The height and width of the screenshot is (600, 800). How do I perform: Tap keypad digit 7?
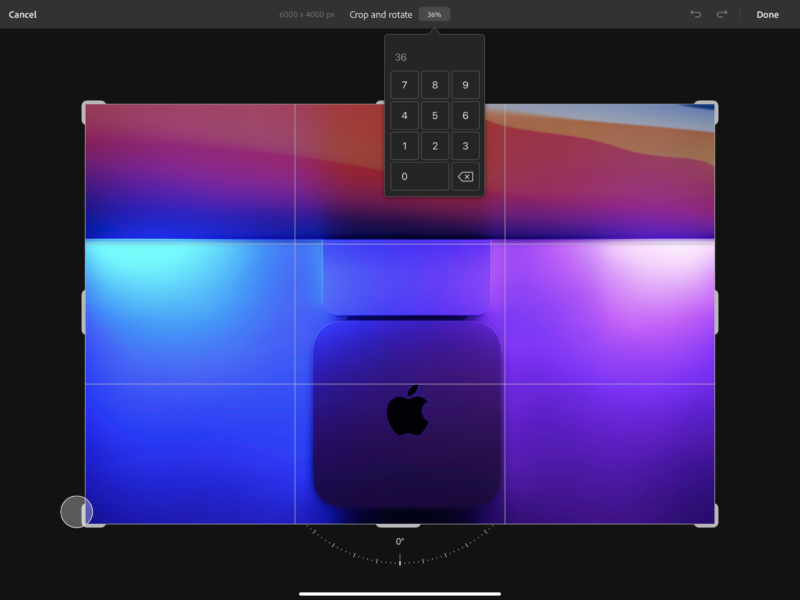pos(405,85)
